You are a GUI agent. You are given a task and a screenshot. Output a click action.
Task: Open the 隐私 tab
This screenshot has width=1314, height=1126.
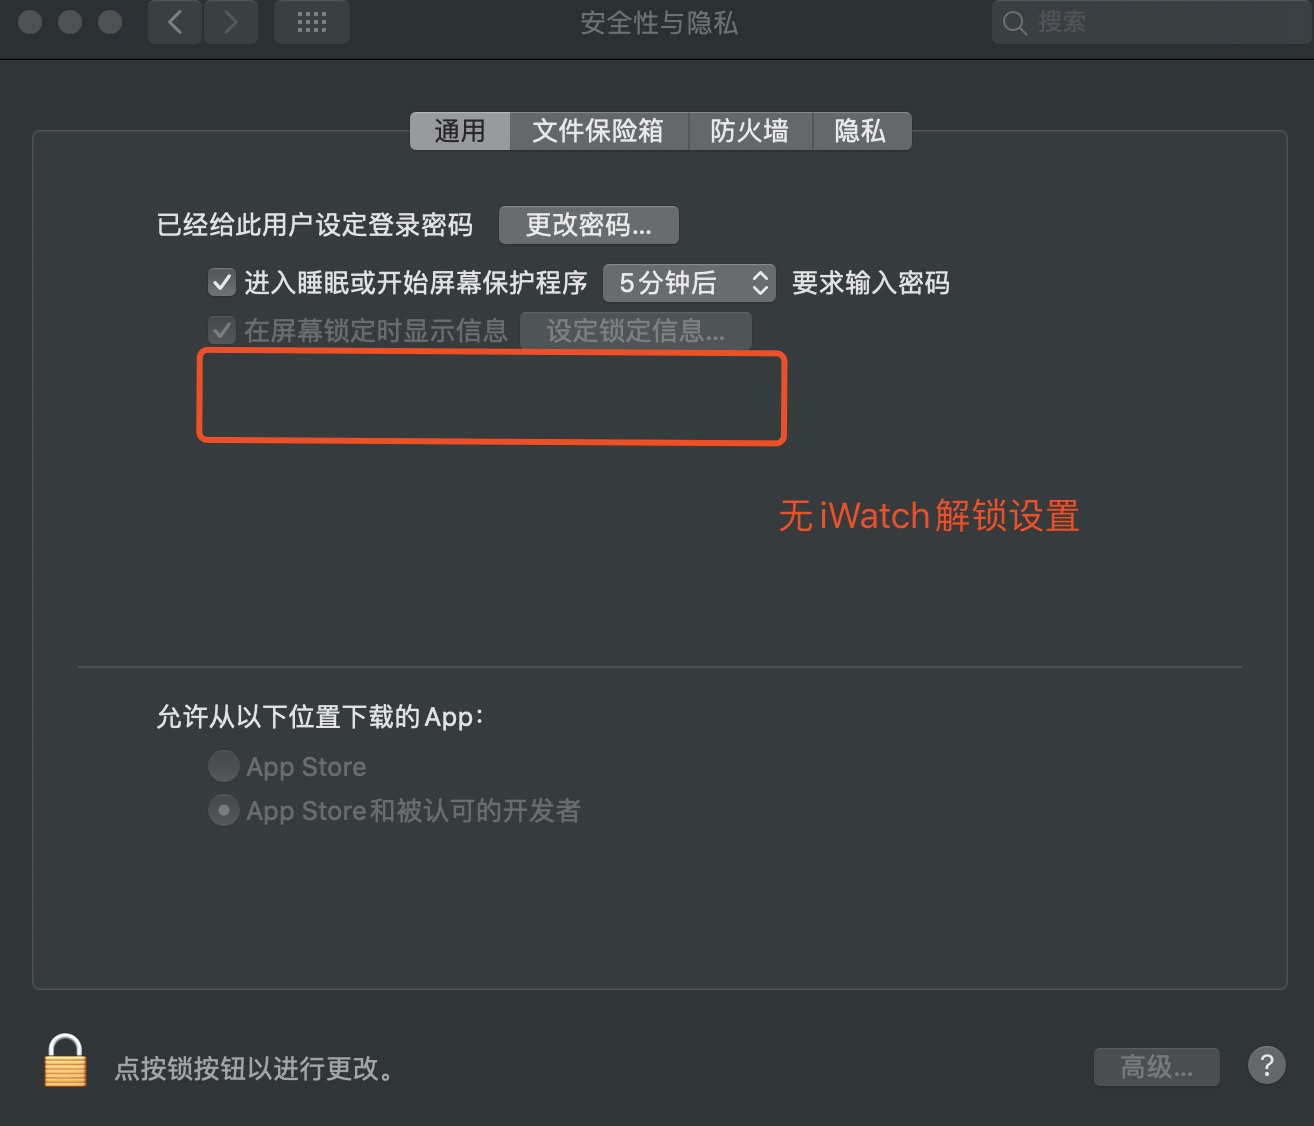tap(861, 131)
